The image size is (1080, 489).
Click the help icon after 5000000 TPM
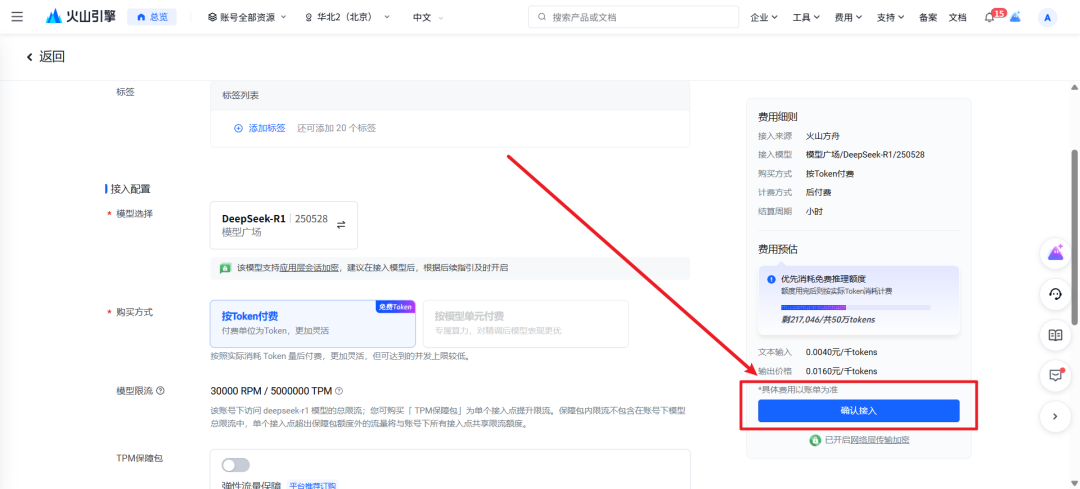click(339, 391)
